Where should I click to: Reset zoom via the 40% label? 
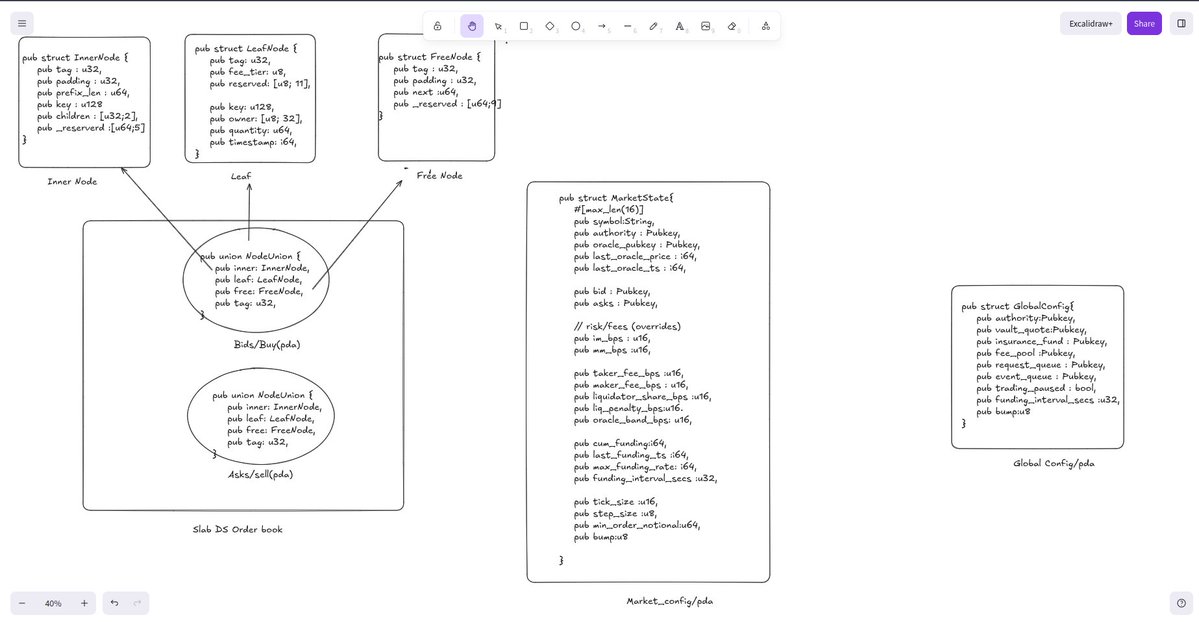pos(53,604)
